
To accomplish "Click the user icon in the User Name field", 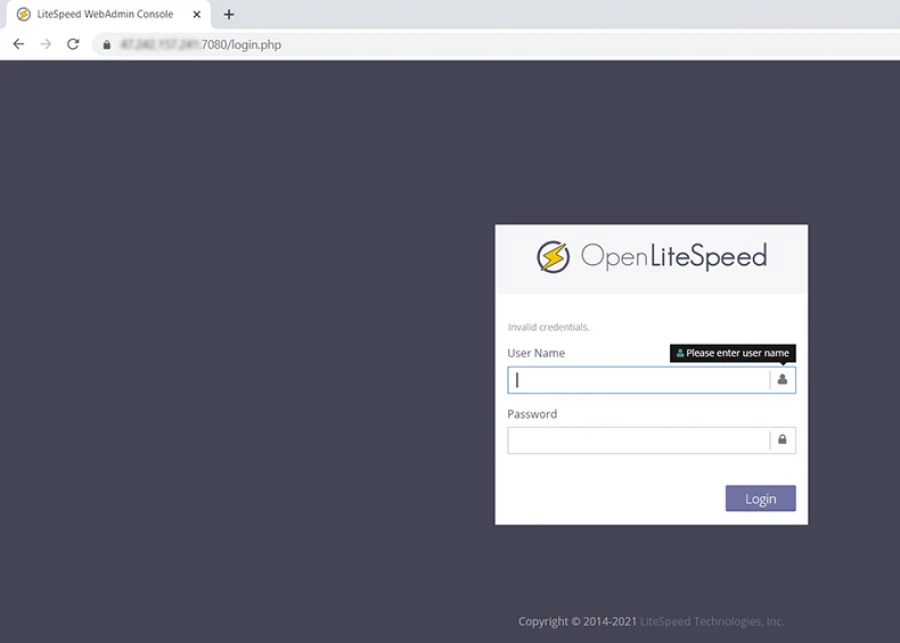I will pos(782,379).
